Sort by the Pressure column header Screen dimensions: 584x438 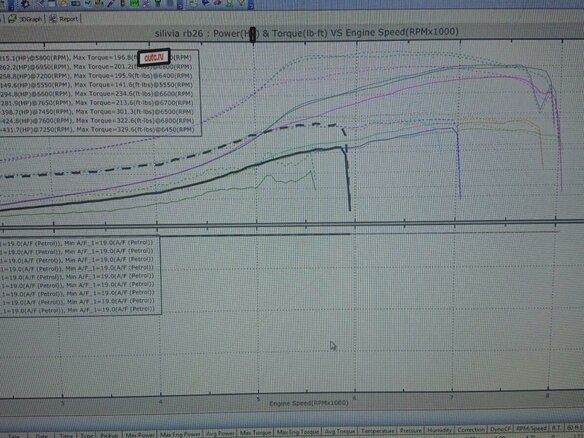[x=410, y=430]
